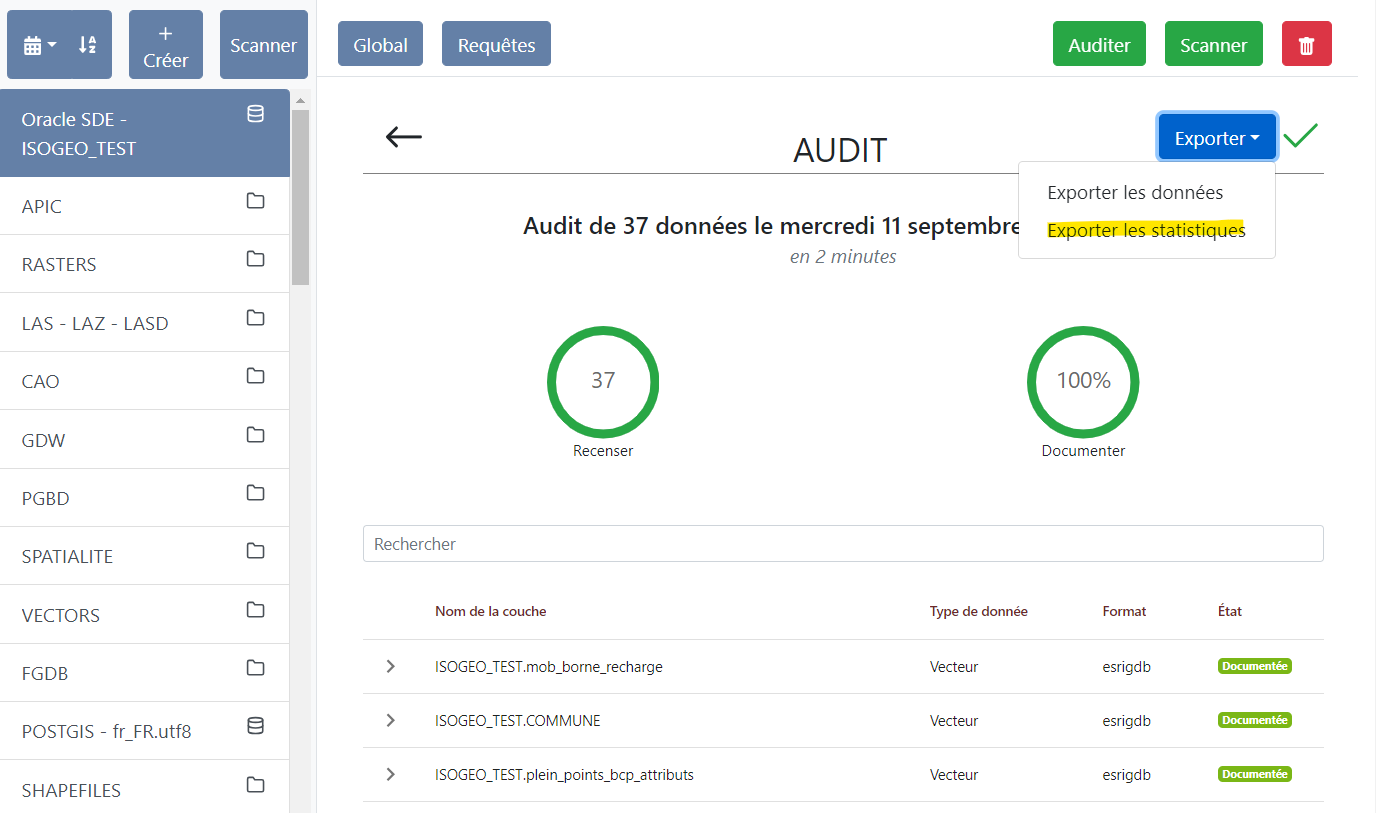1376x813 pixels.
Task: Click the Recenser progress circle showing 37
Action: point(603,381)
